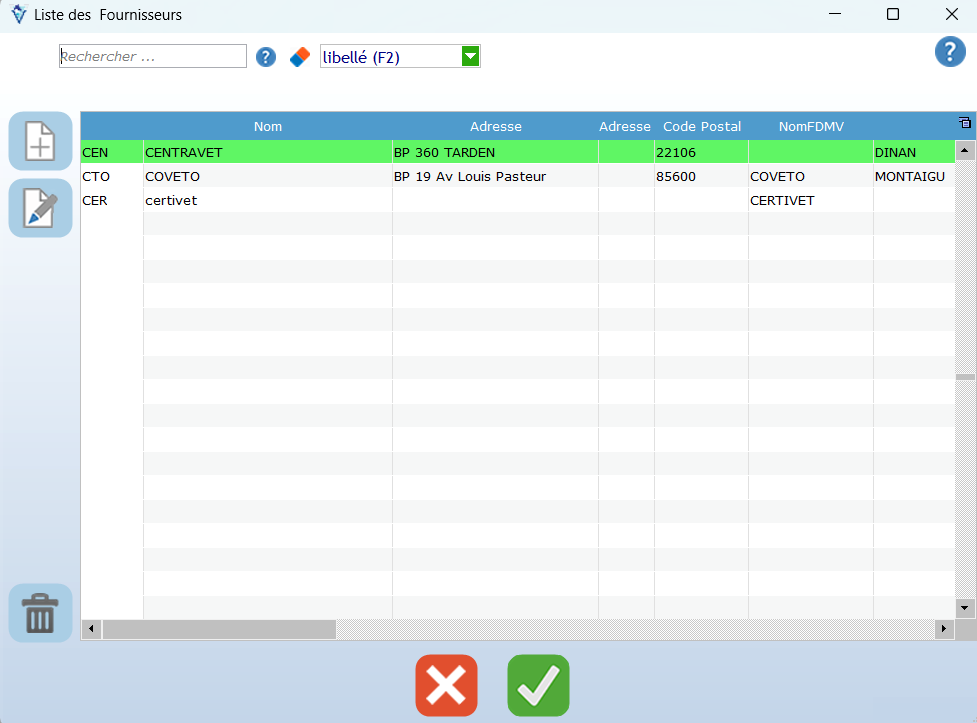Screen dimensions: 977x723
Task: Click the MONTAIGU city cell
Action: tap(914, 176)
